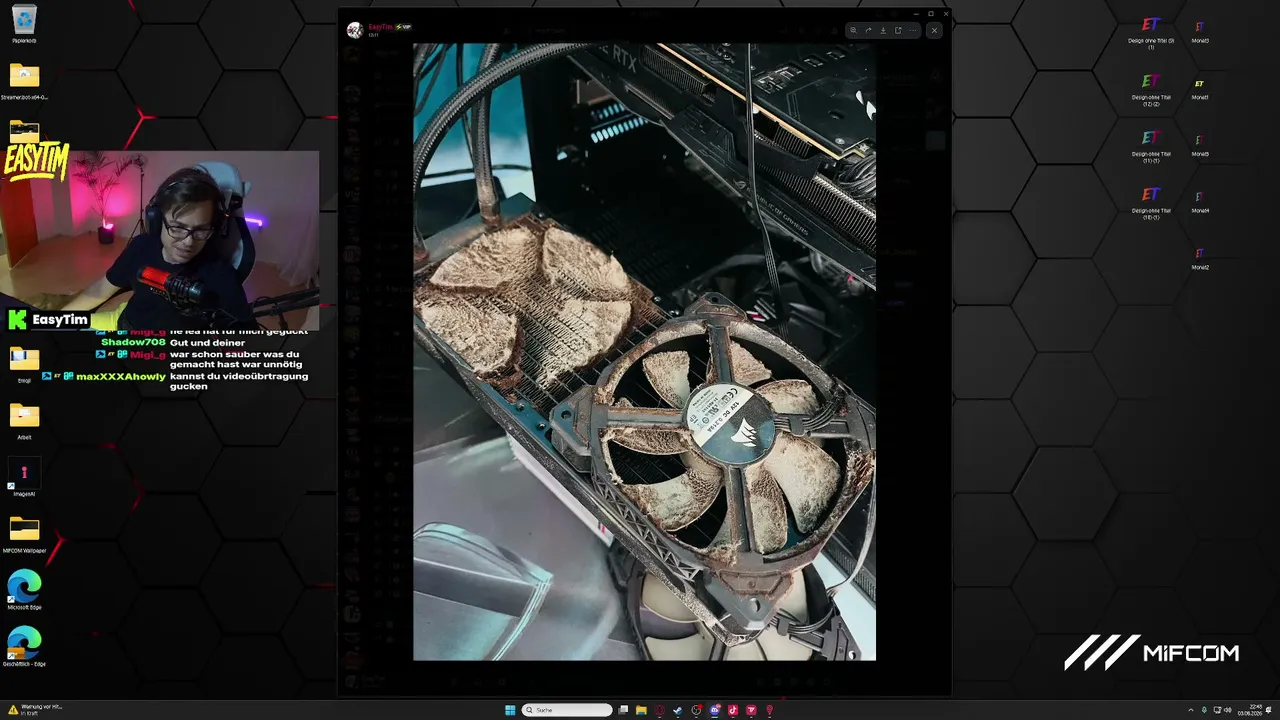Click chat username maxXXXAhowly
Viewport: 1280px width, 720px height.
[121, 377]
